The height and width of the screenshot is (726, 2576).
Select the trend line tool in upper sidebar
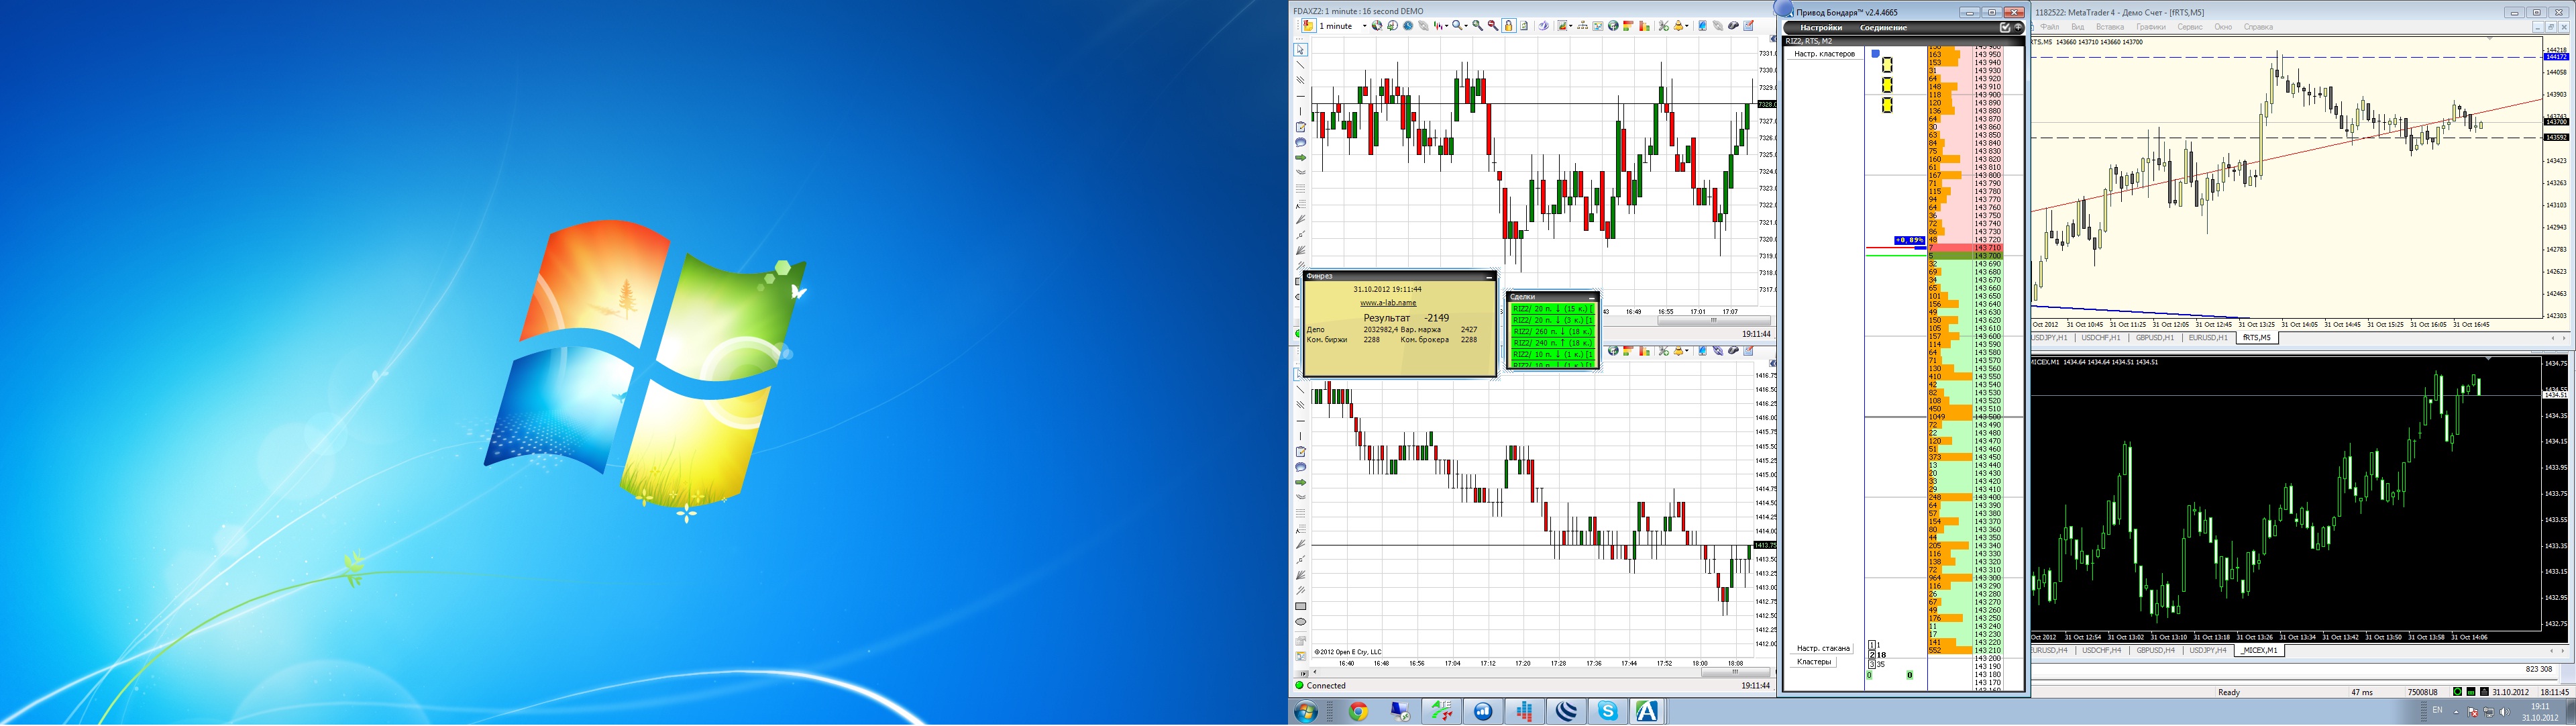(x=1301, y=65)
